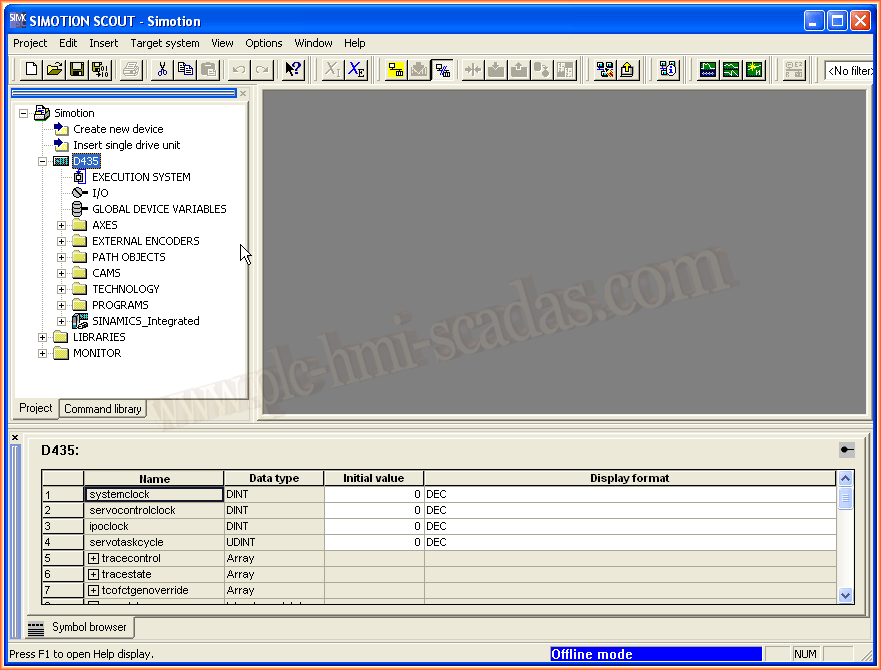The width and height of the screenshot is (881, 670).
Task: Click Insert single drive unit entry
Action: tap(126, 145)
